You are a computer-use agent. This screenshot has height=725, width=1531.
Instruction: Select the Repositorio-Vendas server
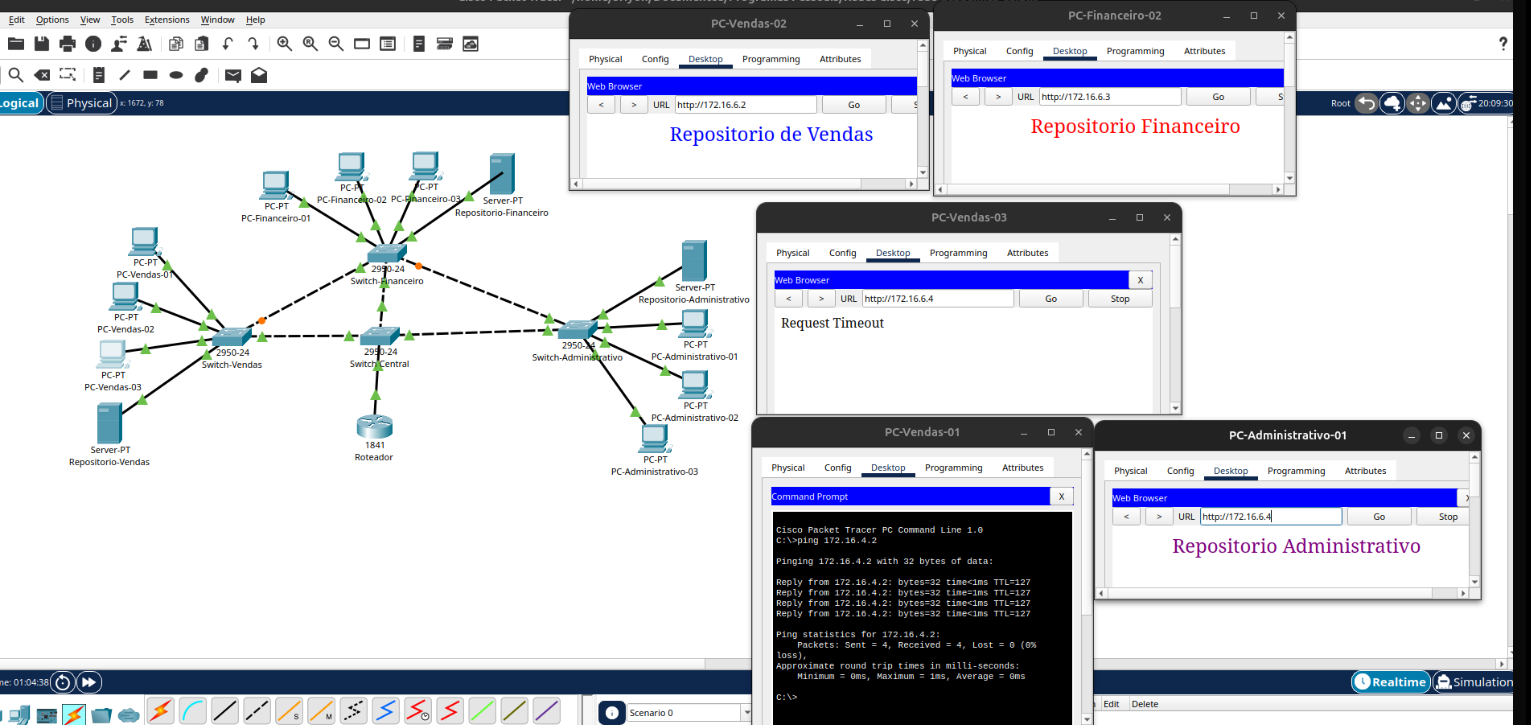click(x=109, y=423)
